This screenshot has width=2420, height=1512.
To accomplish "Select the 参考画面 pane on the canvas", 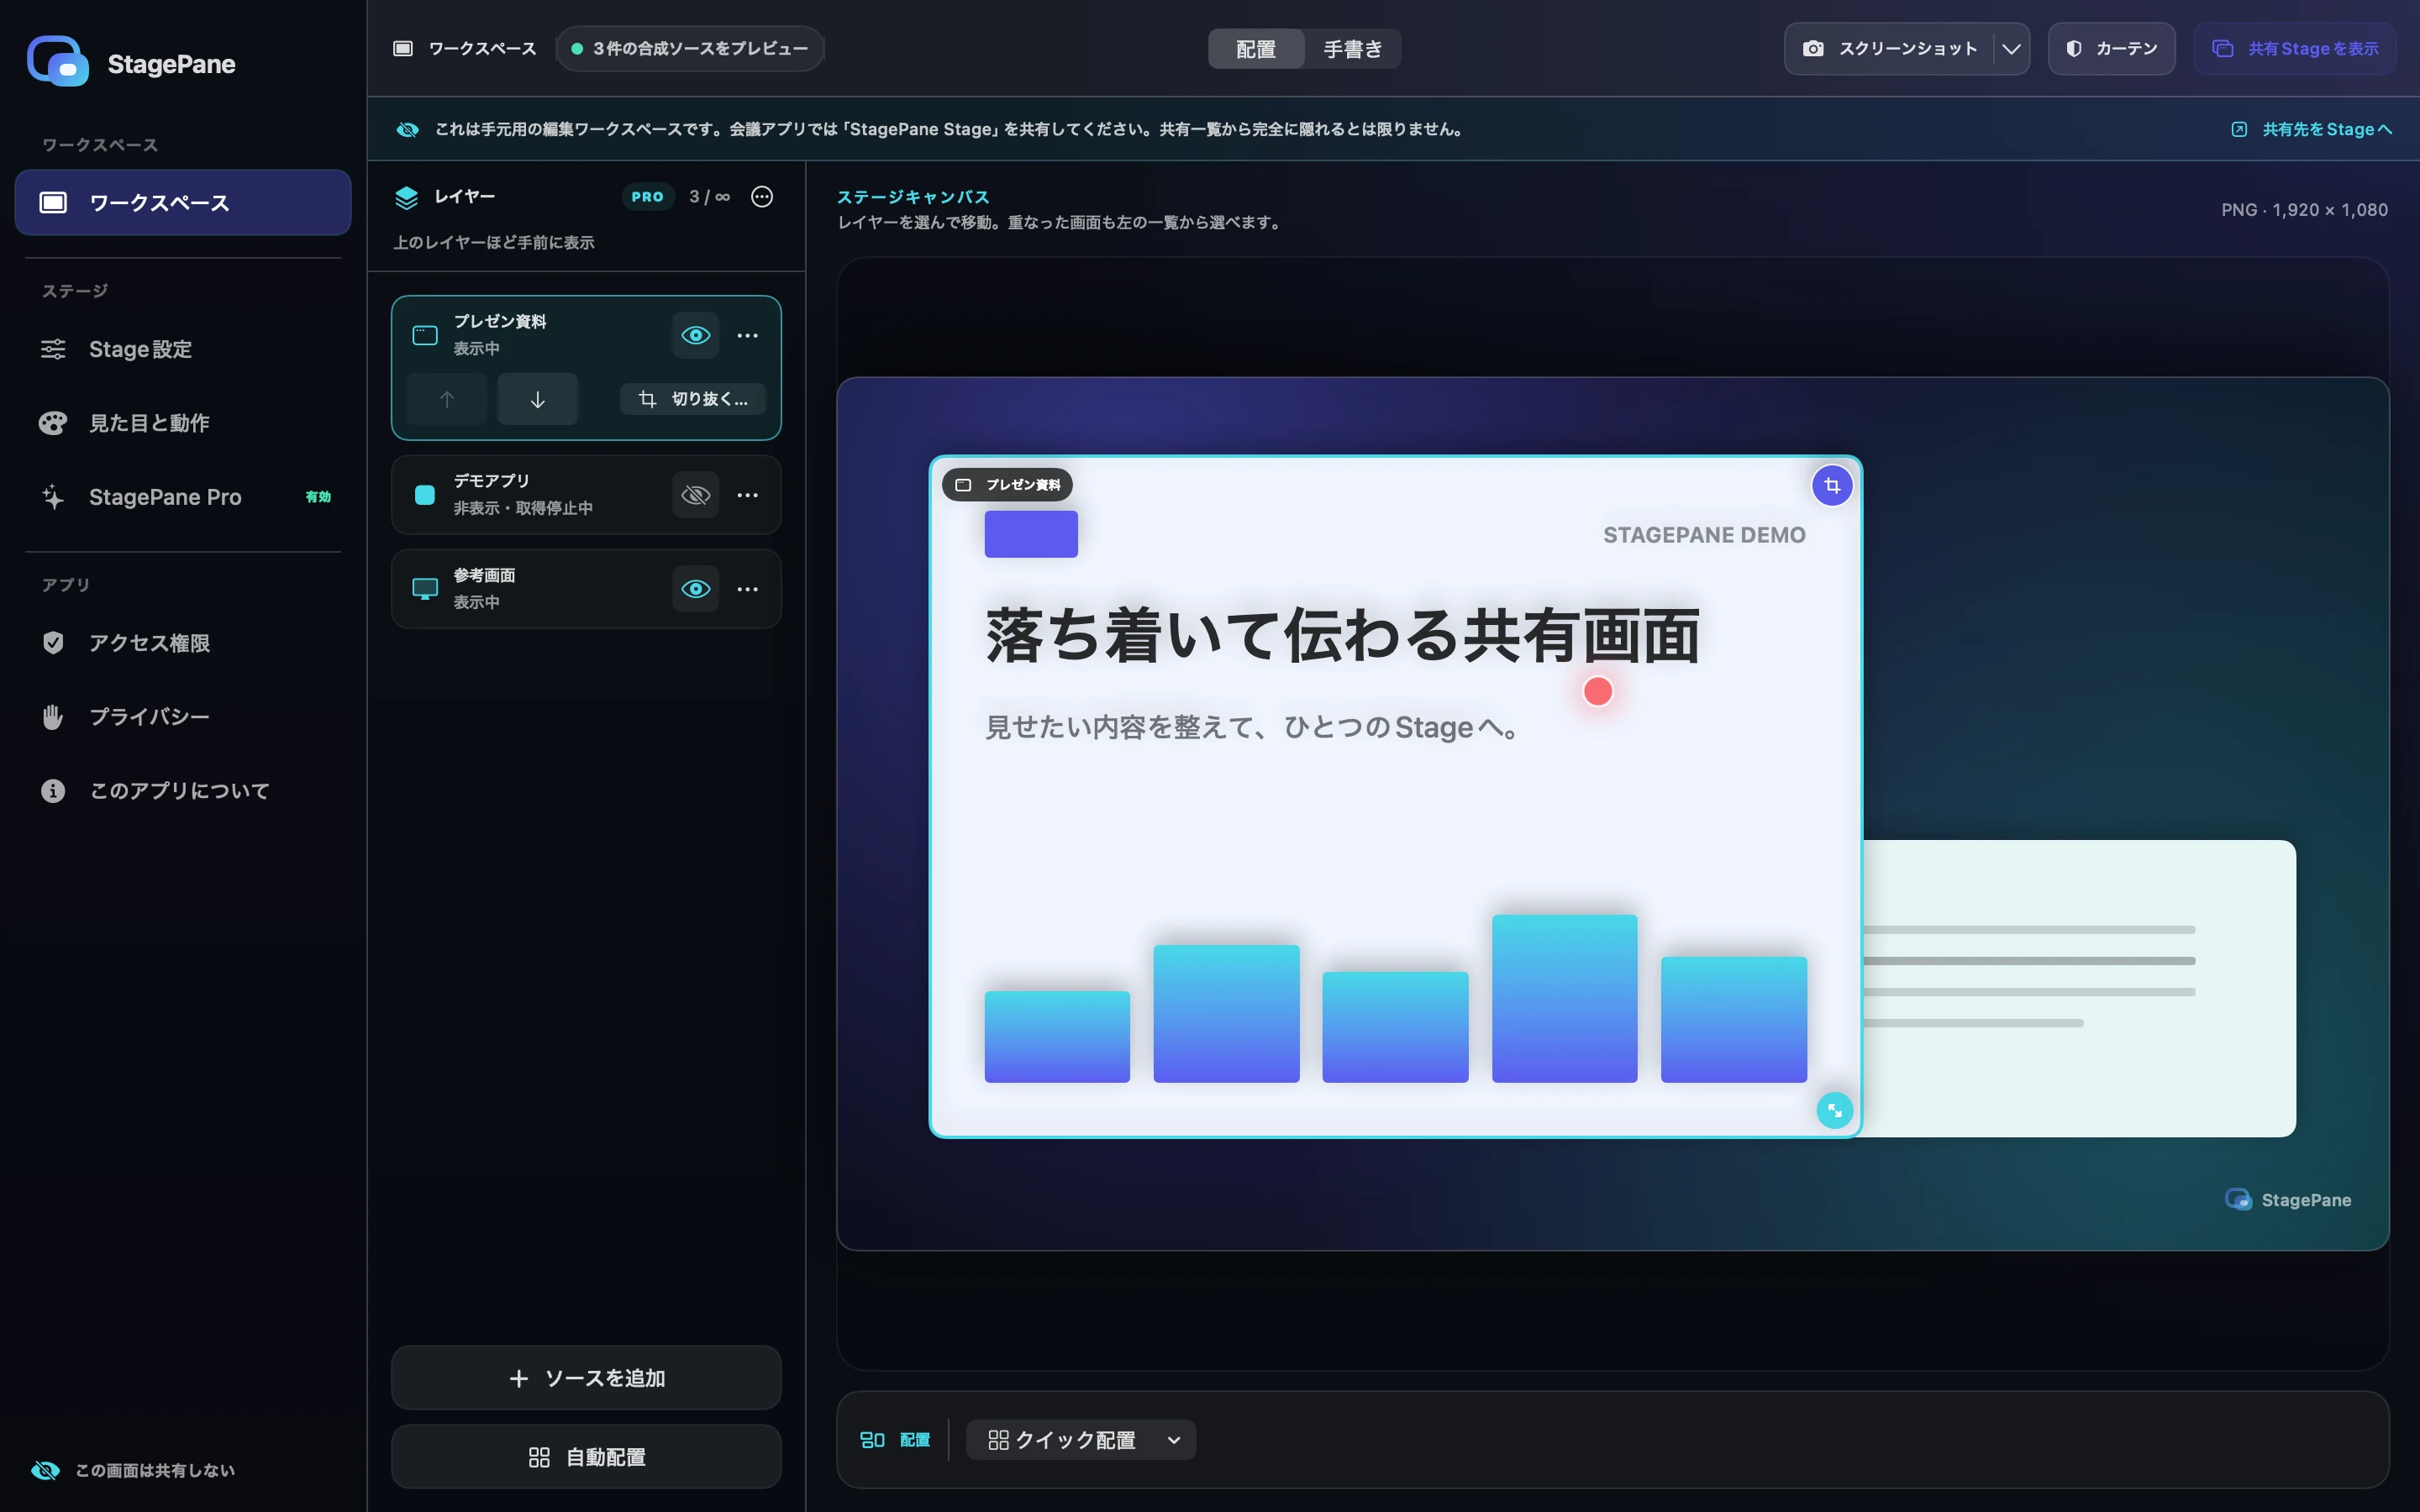I will (x=2078, y=988).
